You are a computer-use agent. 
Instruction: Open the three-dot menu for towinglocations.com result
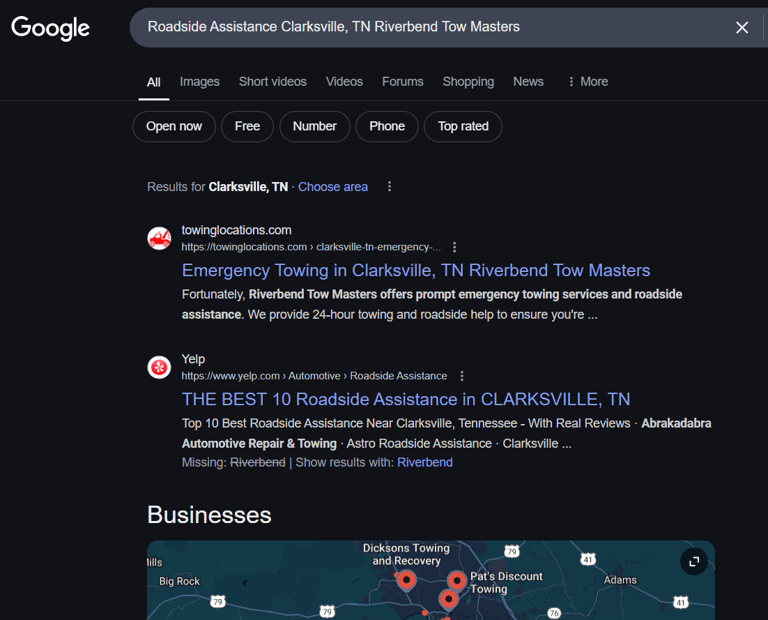[455, 247]
